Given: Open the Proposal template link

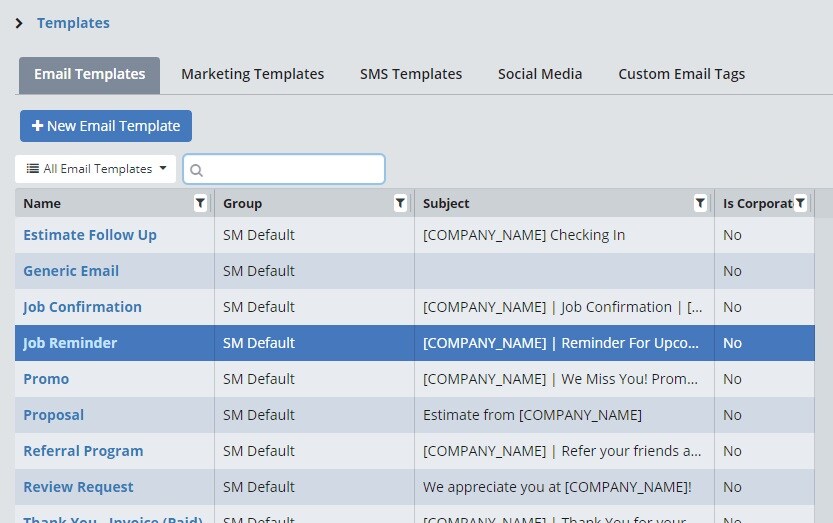Looking at the screenshot, I should [53, 415].
